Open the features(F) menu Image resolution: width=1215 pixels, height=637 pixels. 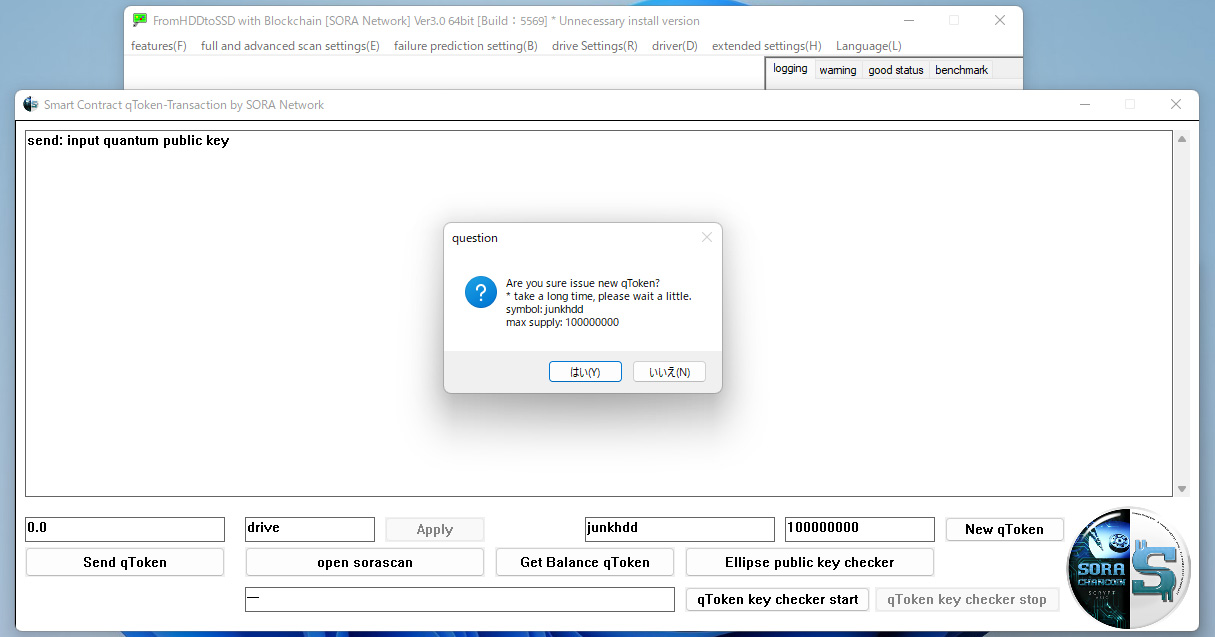[x=159, y=46]
